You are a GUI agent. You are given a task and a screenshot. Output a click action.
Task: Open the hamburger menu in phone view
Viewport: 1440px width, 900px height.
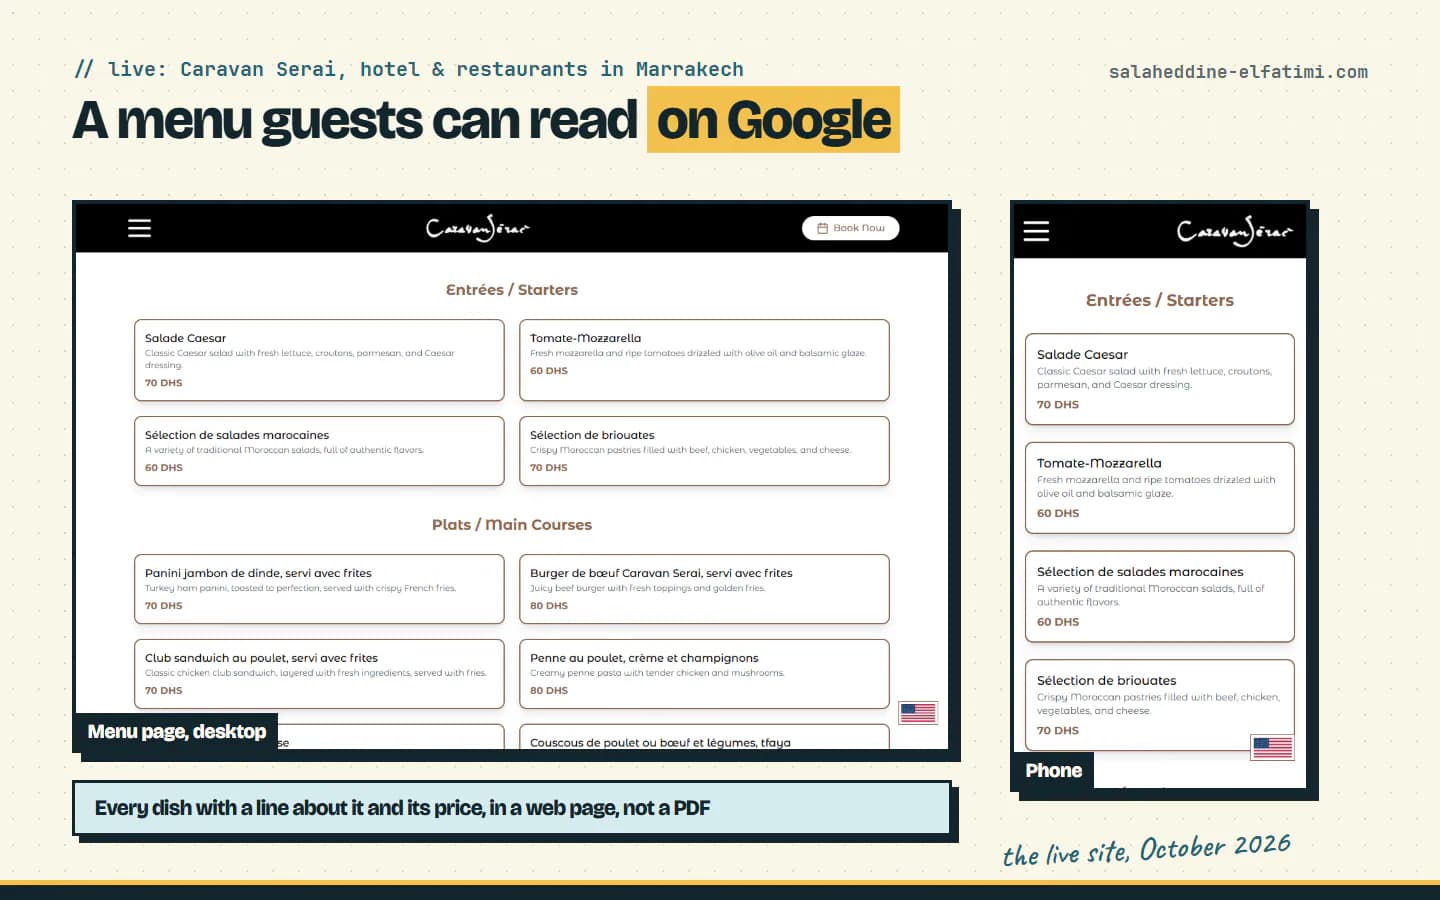click(1036, 231)
